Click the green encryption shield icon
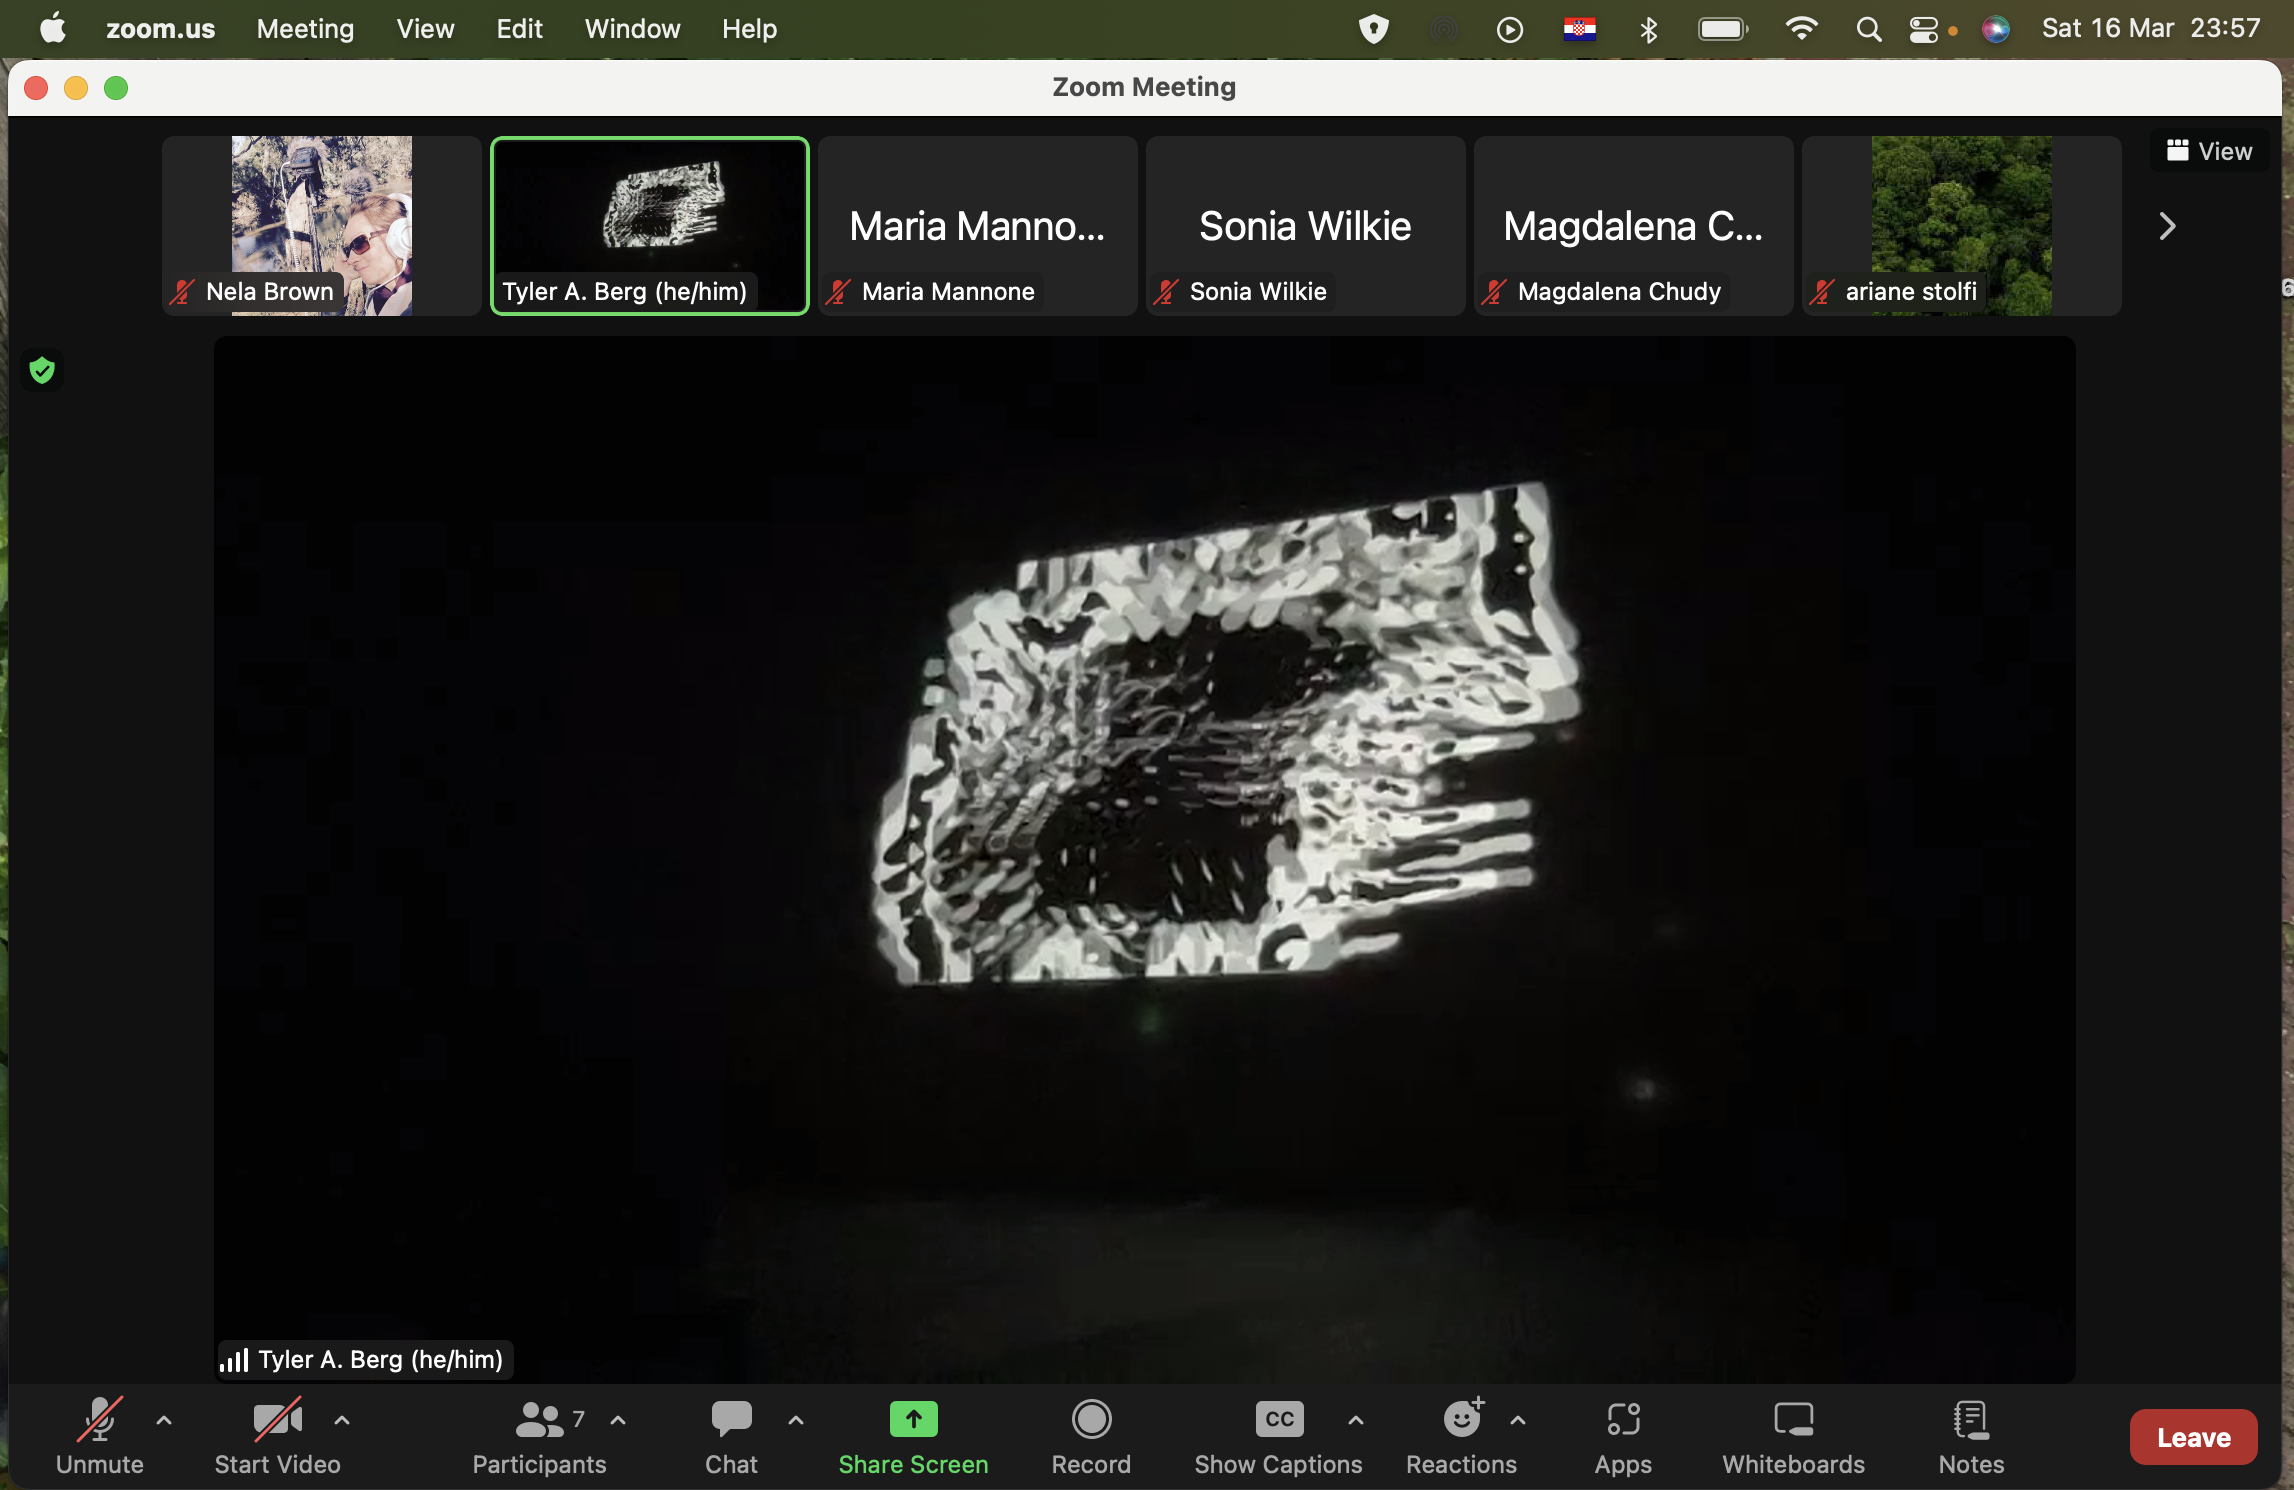Image resolution: width=2294 pixels, height=1490 pixels. [x=42, y=371]
